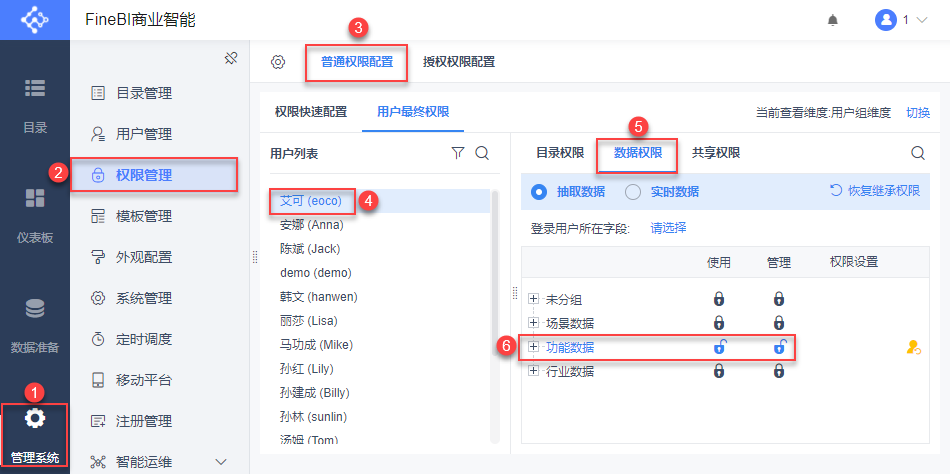Click 恢复继承权限 button

click(875, 191)
